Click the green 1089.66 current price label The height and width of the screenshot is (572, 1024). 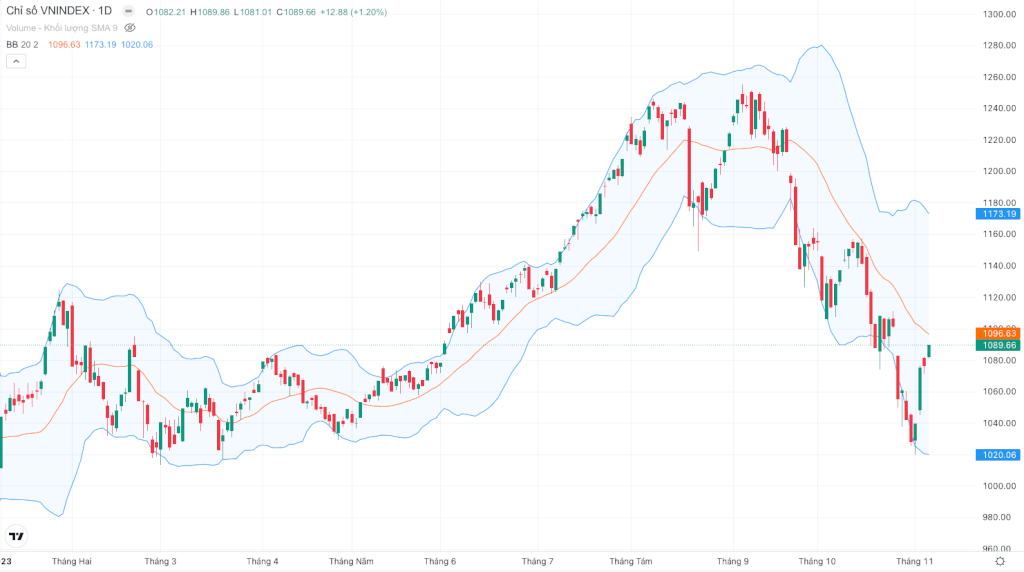pos(998,345)
